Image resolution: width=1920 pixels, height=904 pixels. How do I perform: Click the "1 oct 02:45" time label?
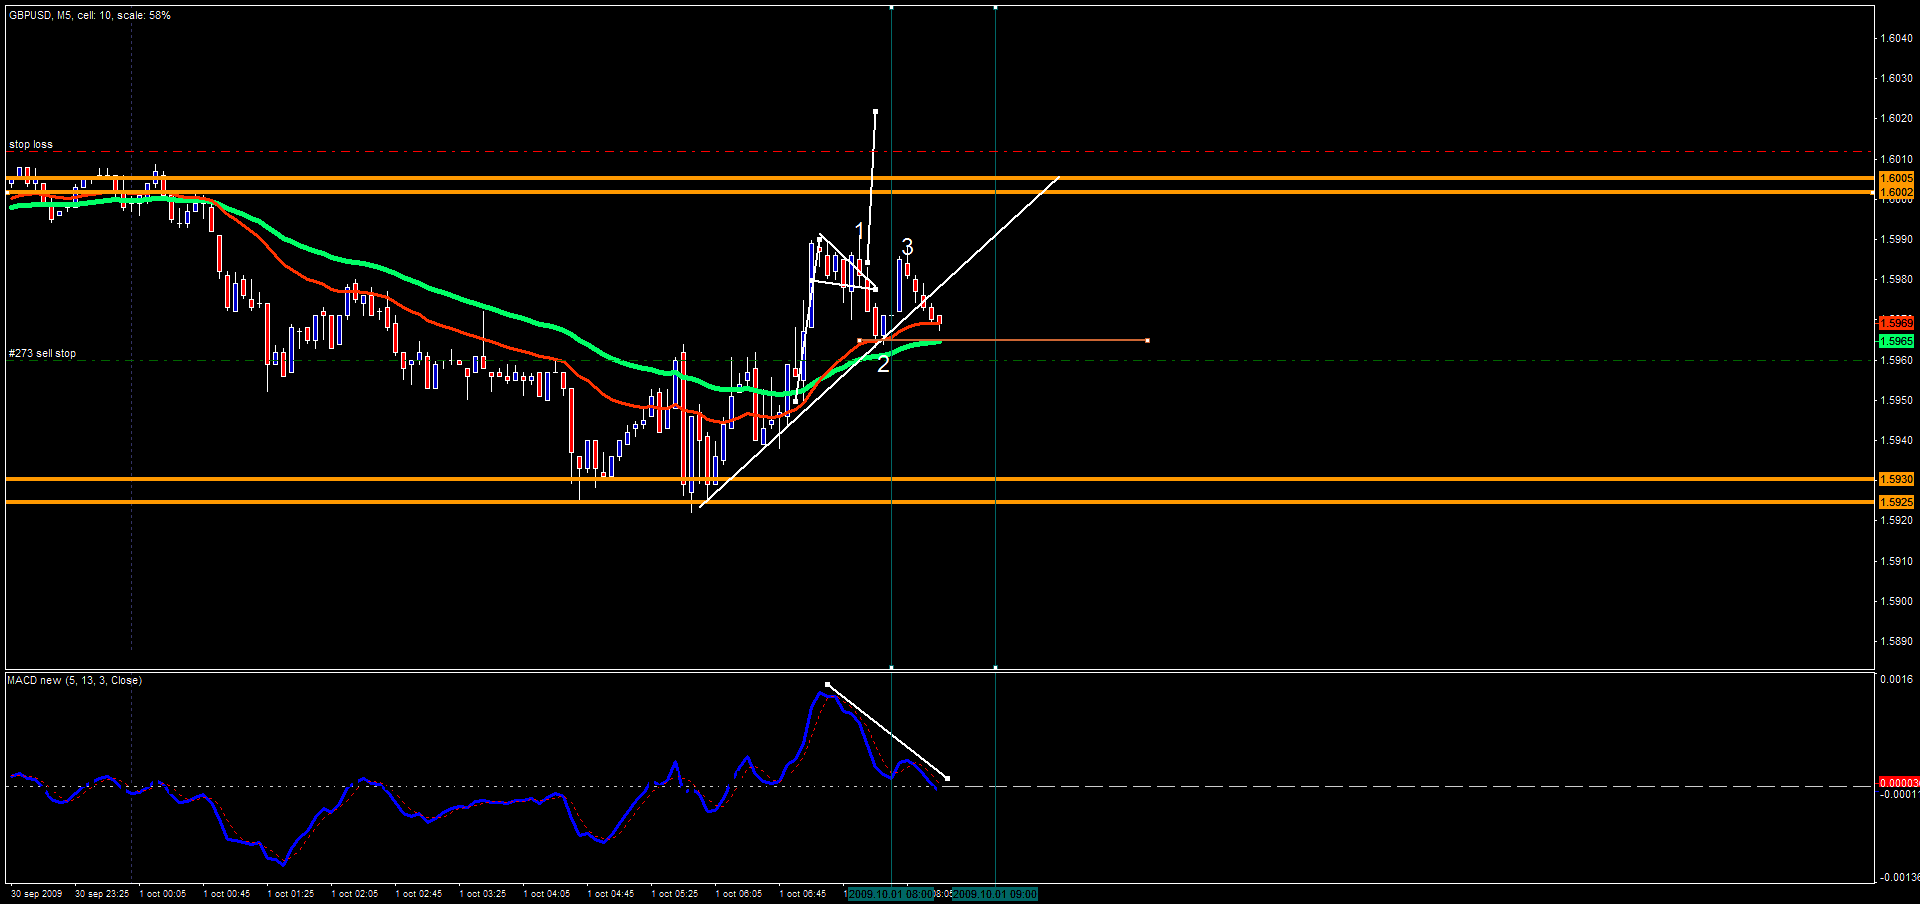pyautogui.click(x=419, y=894)
